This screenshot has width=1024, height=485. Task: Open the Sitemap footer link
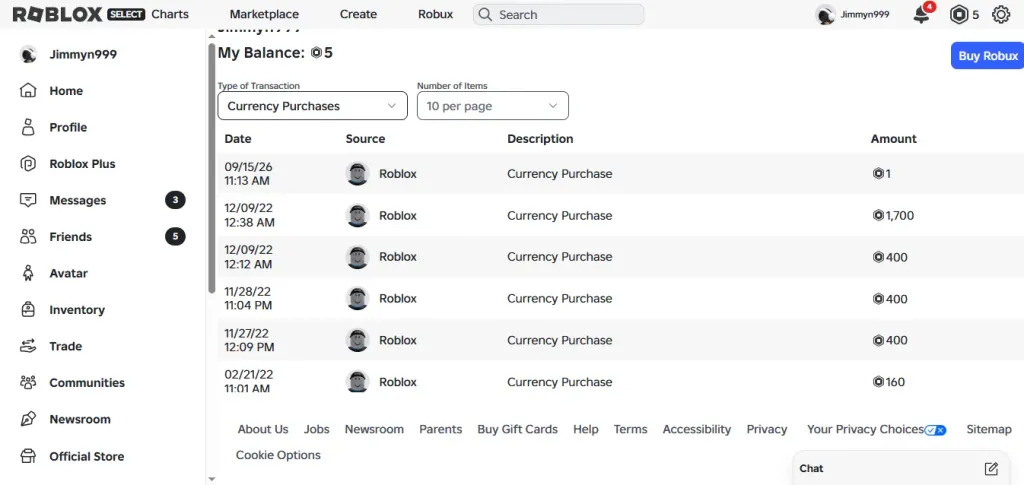coord(989,430)
